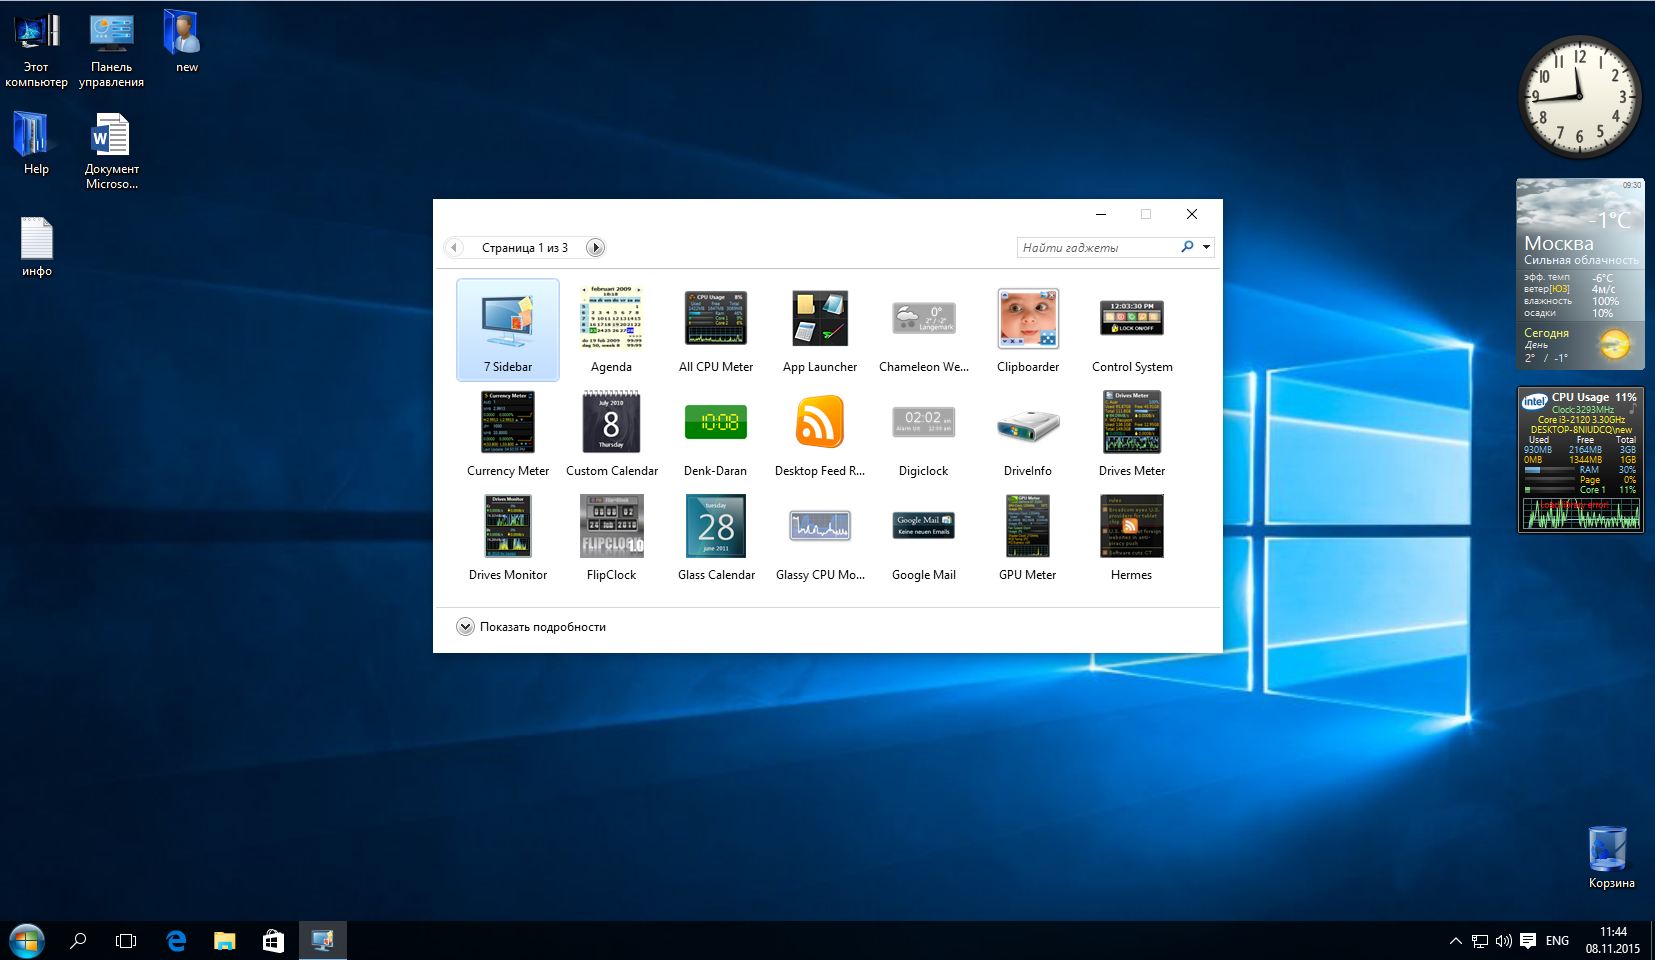Switch the ENG keyboard language indicator
Viewport: 1655px width, 960px height.
pyautogui.click(x=1557, y=941)
